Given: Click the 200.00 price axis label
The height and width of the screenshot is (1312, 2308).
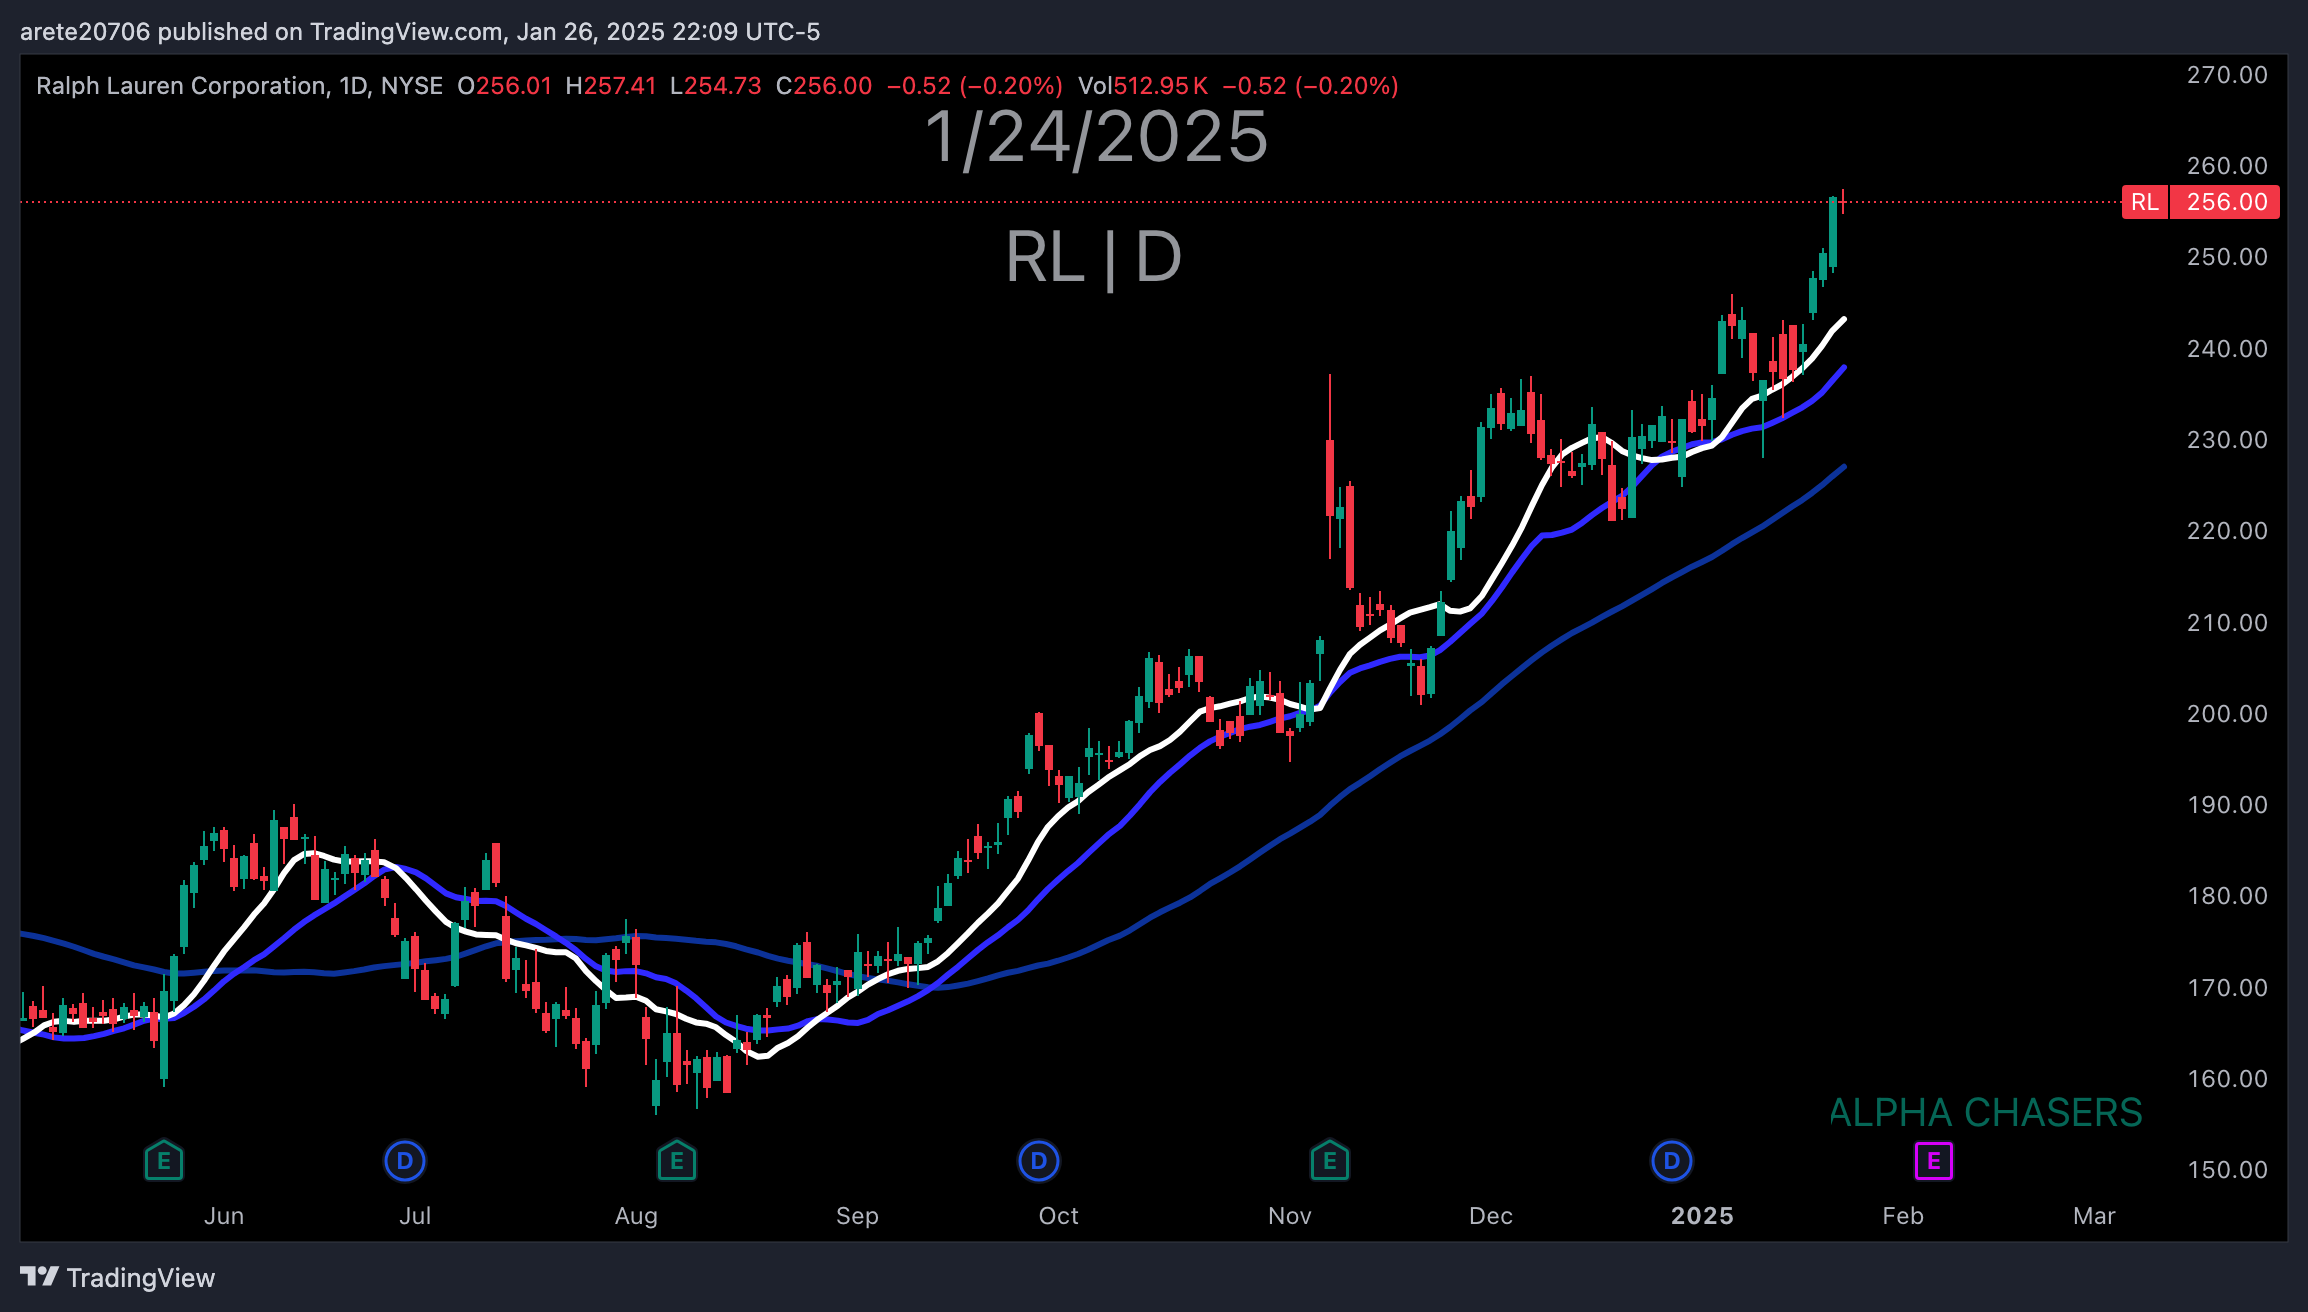Looking at the screenshot, I should tap(2227, 714).
